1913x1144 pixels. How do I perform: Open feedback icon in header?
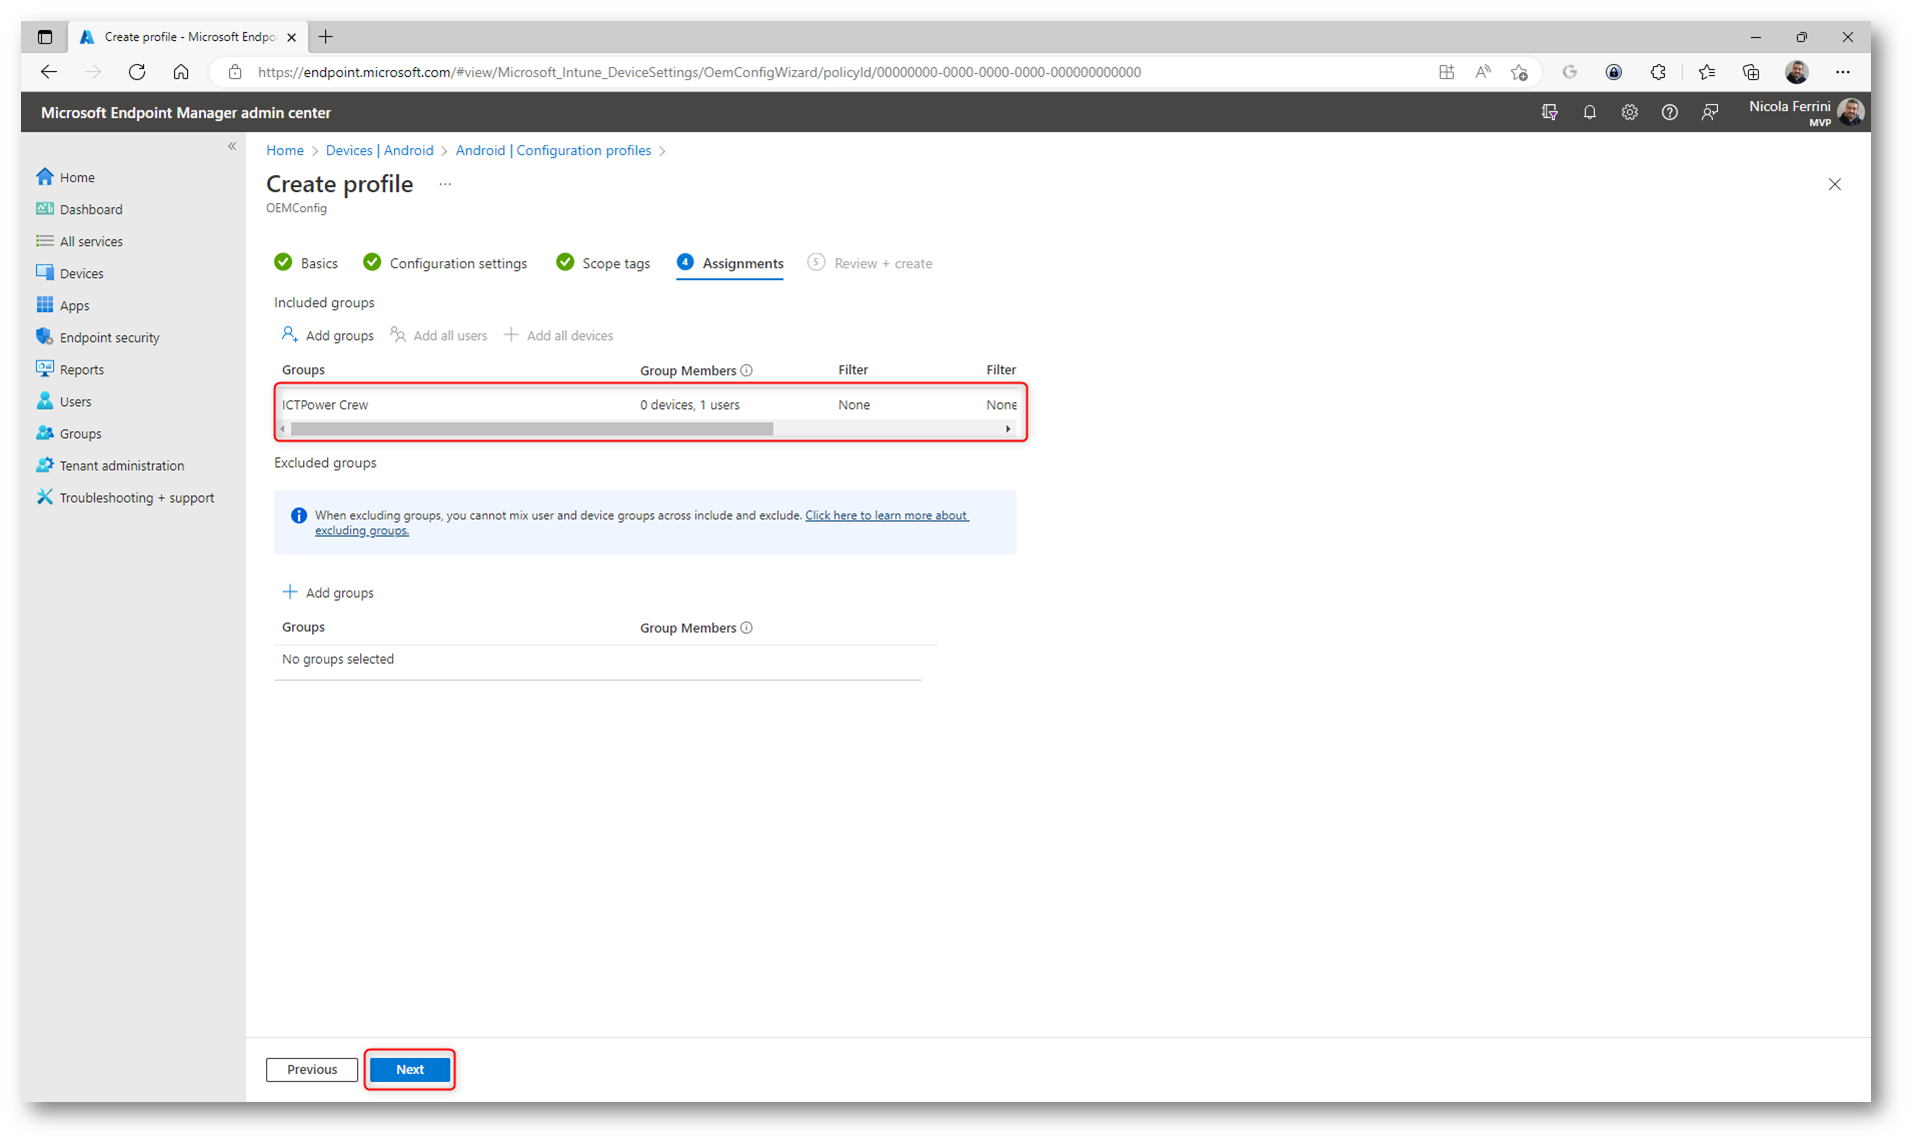(x=1709, y=112)
